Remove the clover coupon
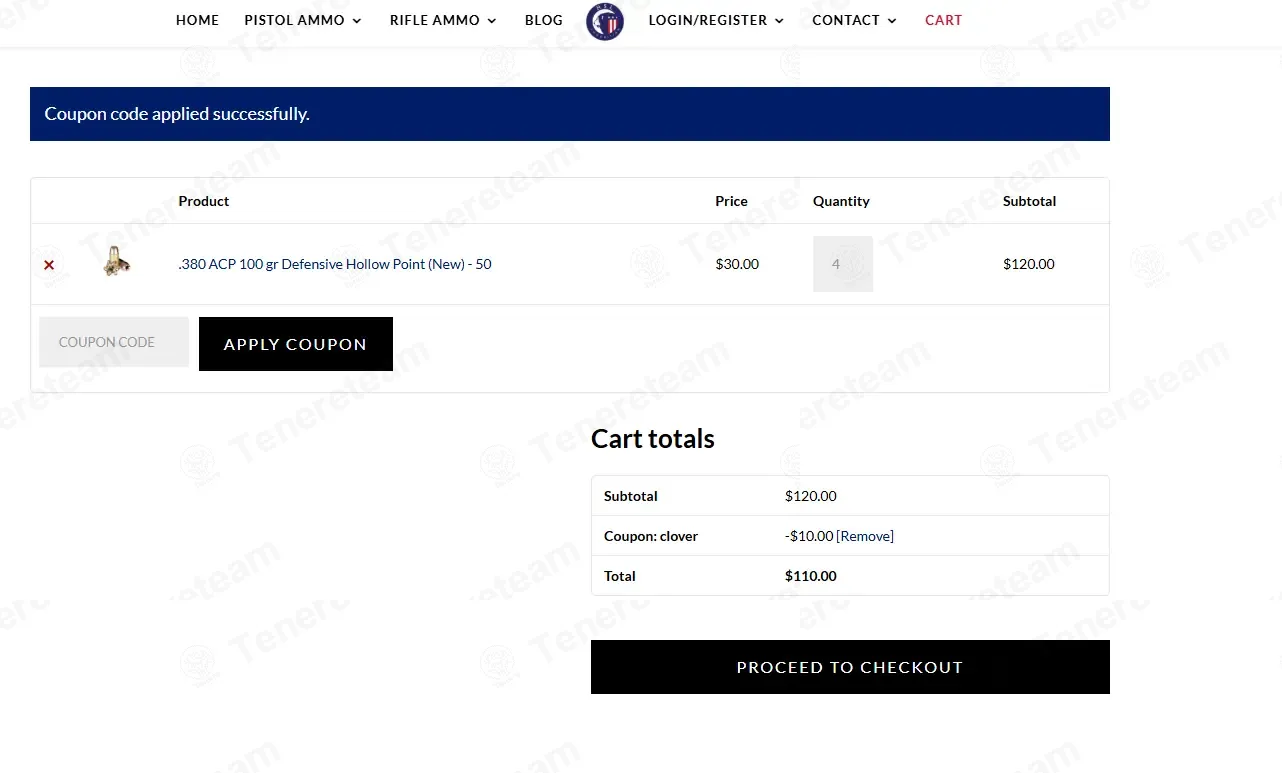Image resolution: width=1282 pixels, height=773 pixels. [x=865, y=536]
